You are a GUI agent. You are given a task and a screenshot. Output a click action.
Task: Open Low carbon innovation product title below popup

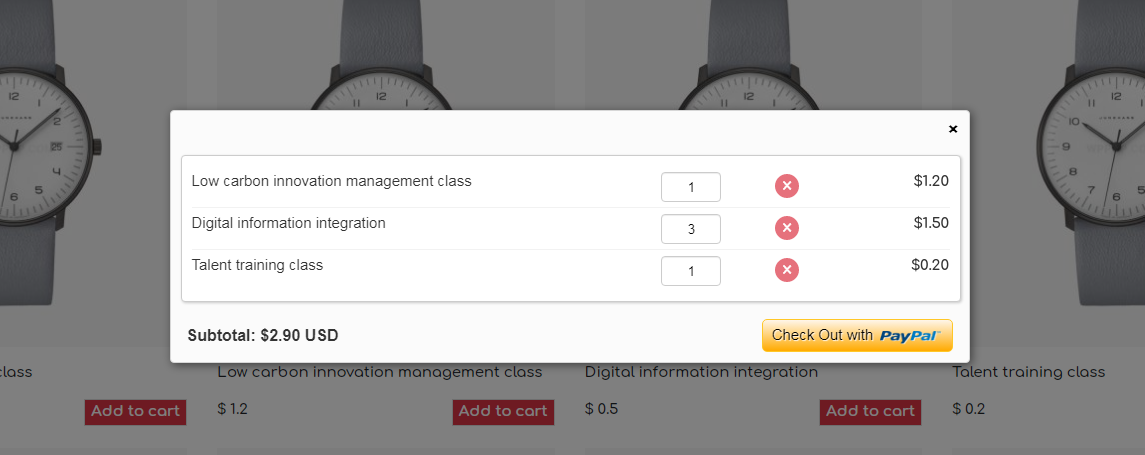(x=380, y=372)
